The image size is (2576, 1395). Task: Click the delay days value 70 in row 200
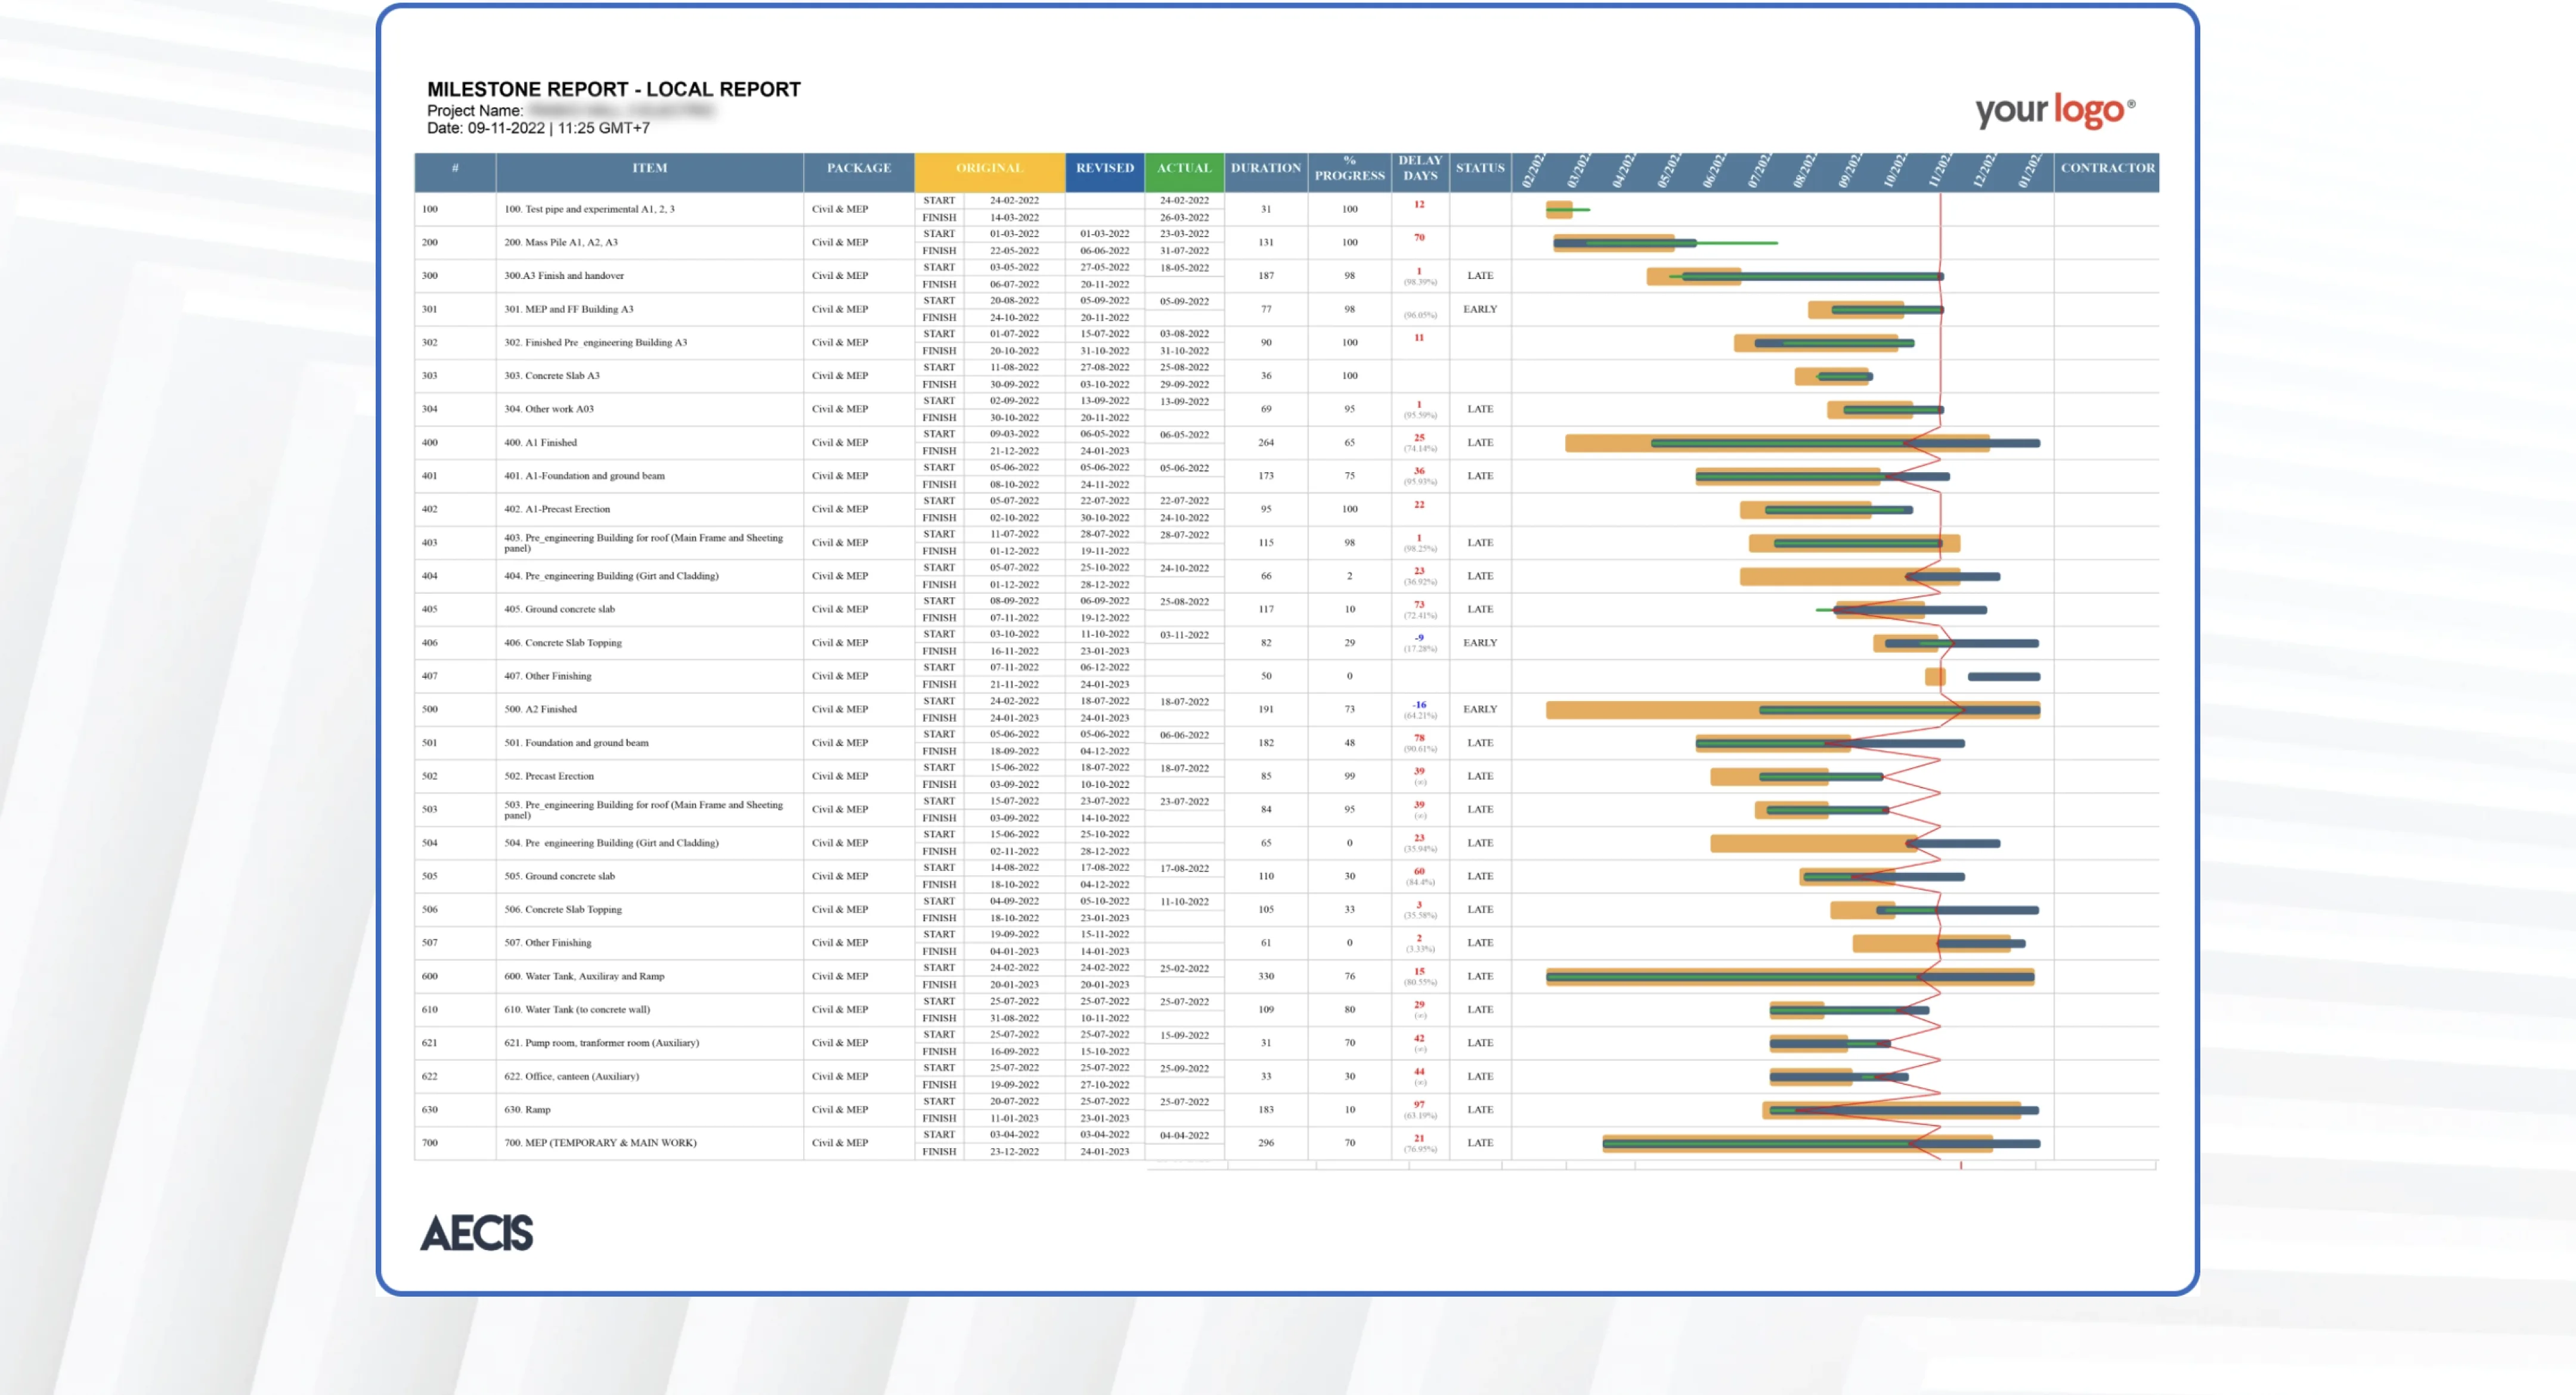coord(1419,237)
